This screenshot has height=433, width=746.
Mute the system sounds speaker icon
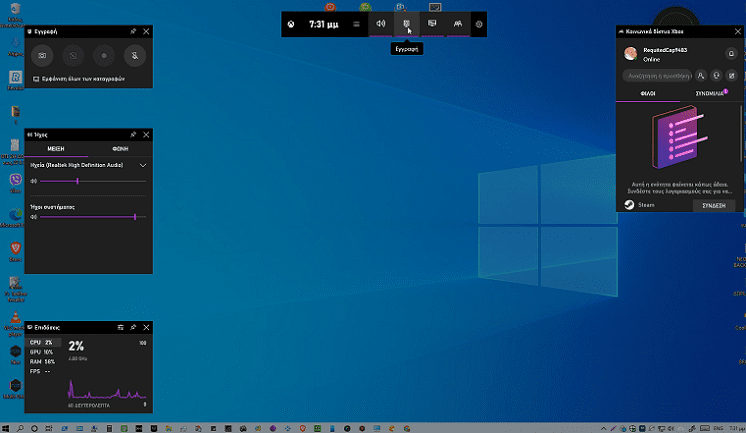[x=33, y=217]
